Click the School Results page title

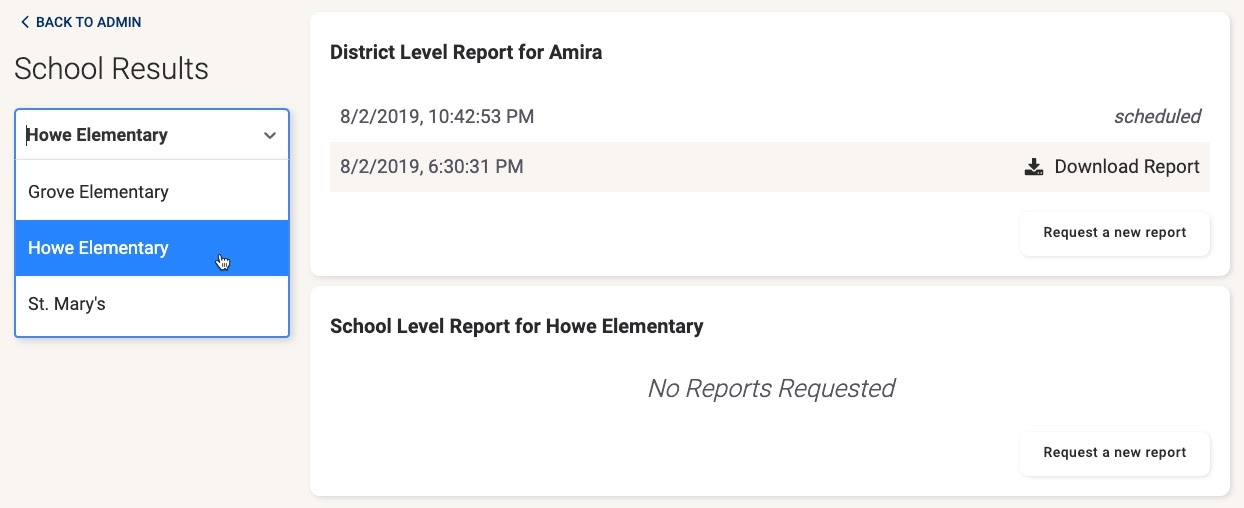tap(111, 69)
